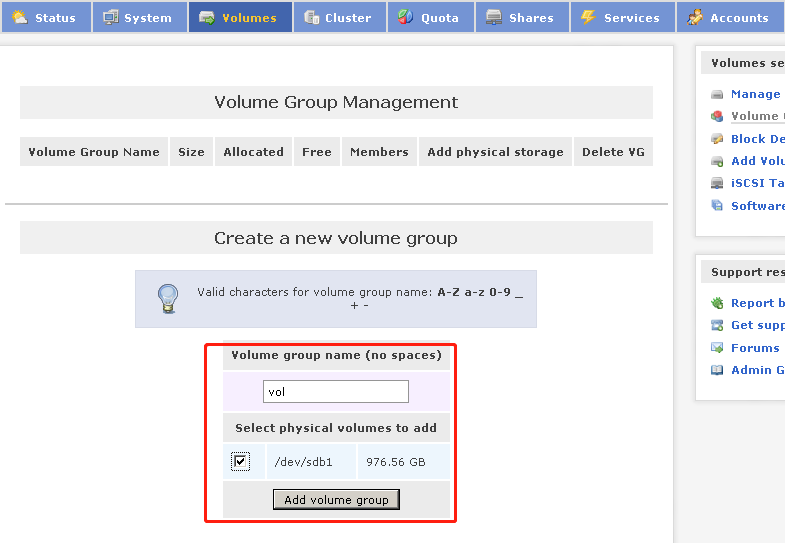Image resolution: width=785 pixels, height=543 pixels.
Task: Uncheck the /dev/sdb1 physical volume checkbox
Action: (x=240, y=461)
